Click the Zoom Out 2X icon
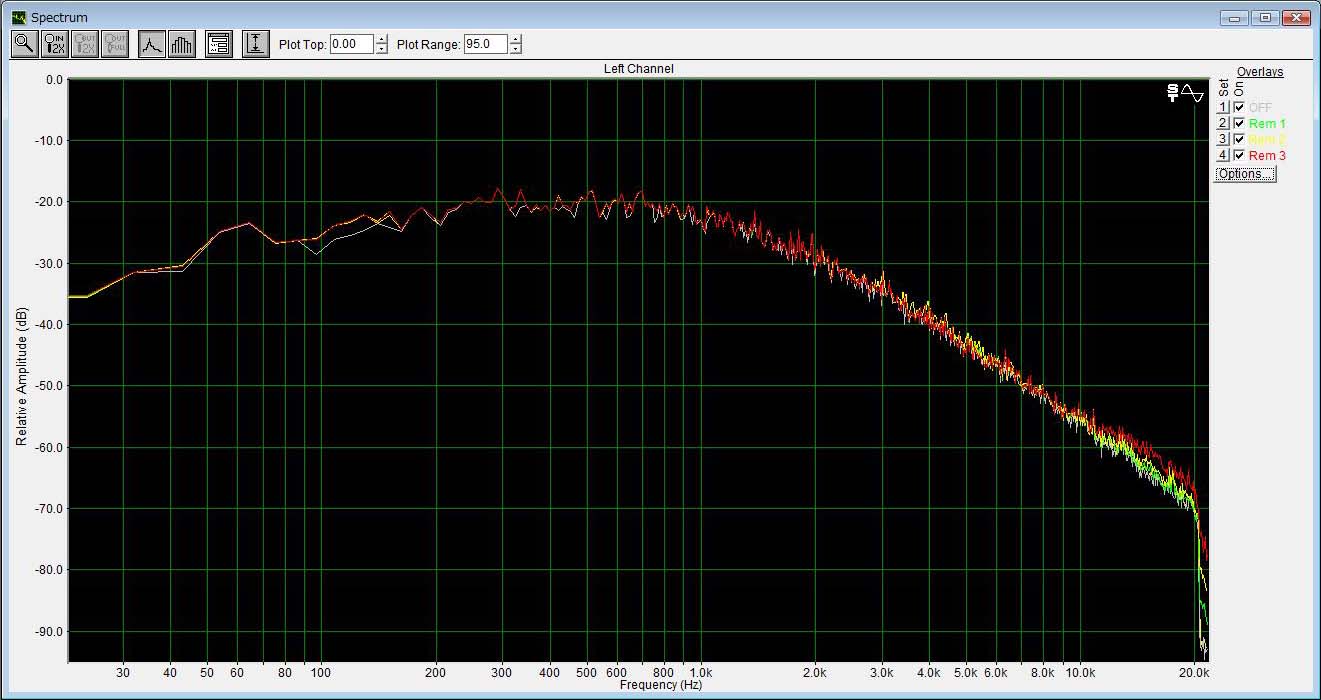The height and width of the screenshot is (700, 1321). click(x=85, y=44)
